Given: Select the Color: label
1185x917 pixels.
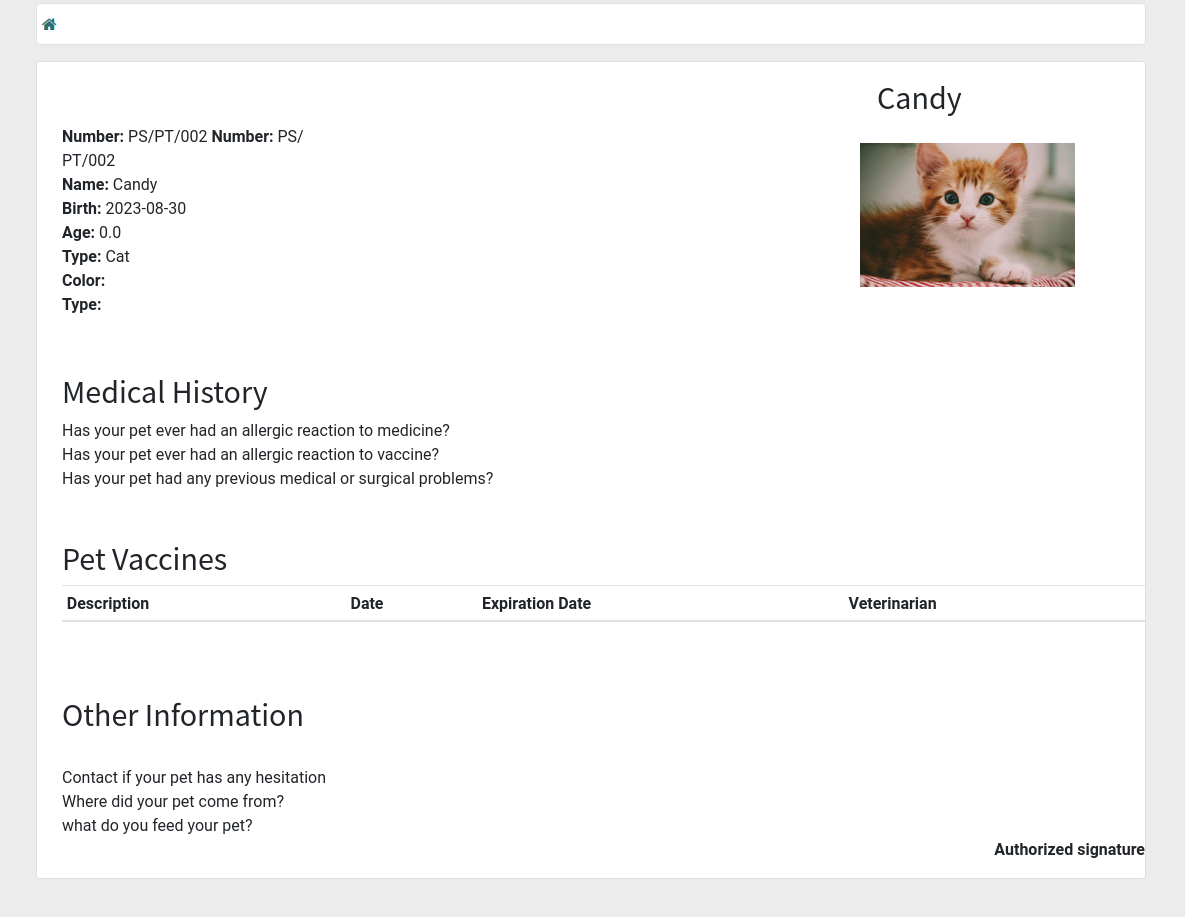Looking at the screenshot, I should click(84, 280).
